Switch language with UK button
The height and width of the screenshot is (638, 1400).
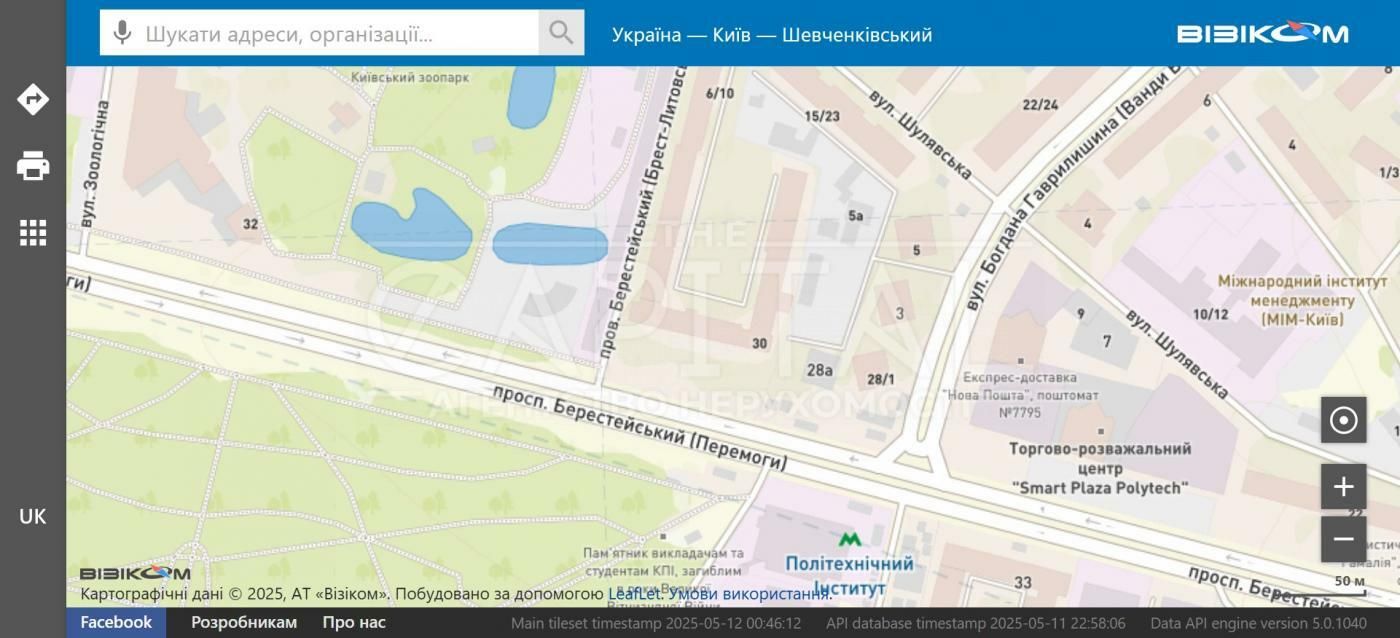coord(33,516)
